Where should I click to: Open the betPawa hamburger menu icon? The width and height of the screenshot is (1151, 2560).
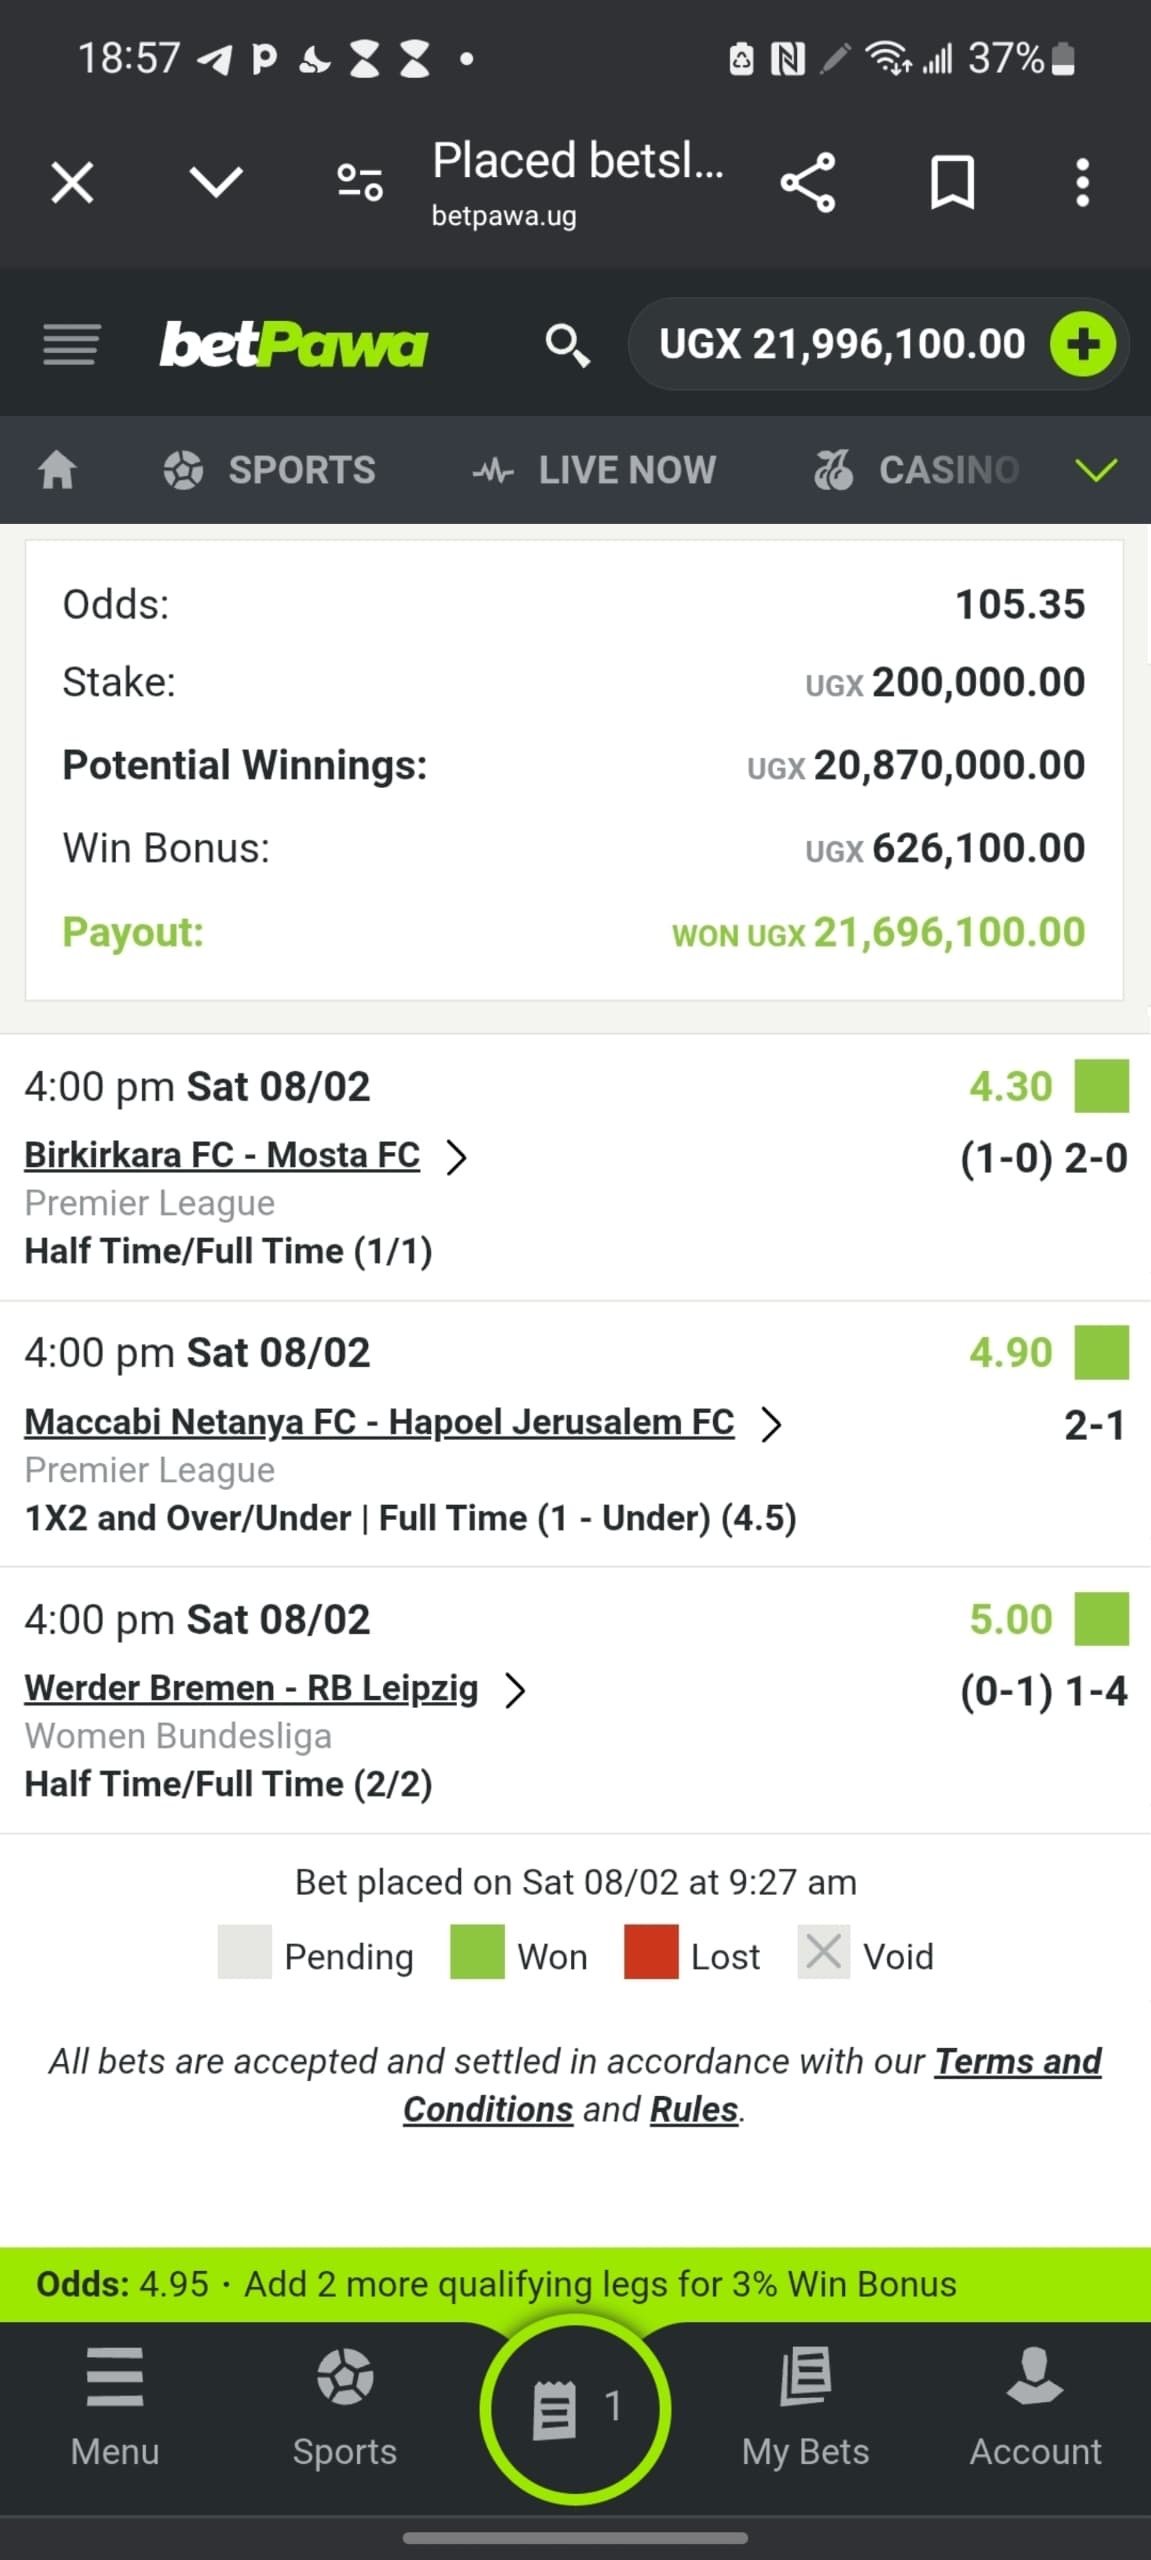coord(71,345)
